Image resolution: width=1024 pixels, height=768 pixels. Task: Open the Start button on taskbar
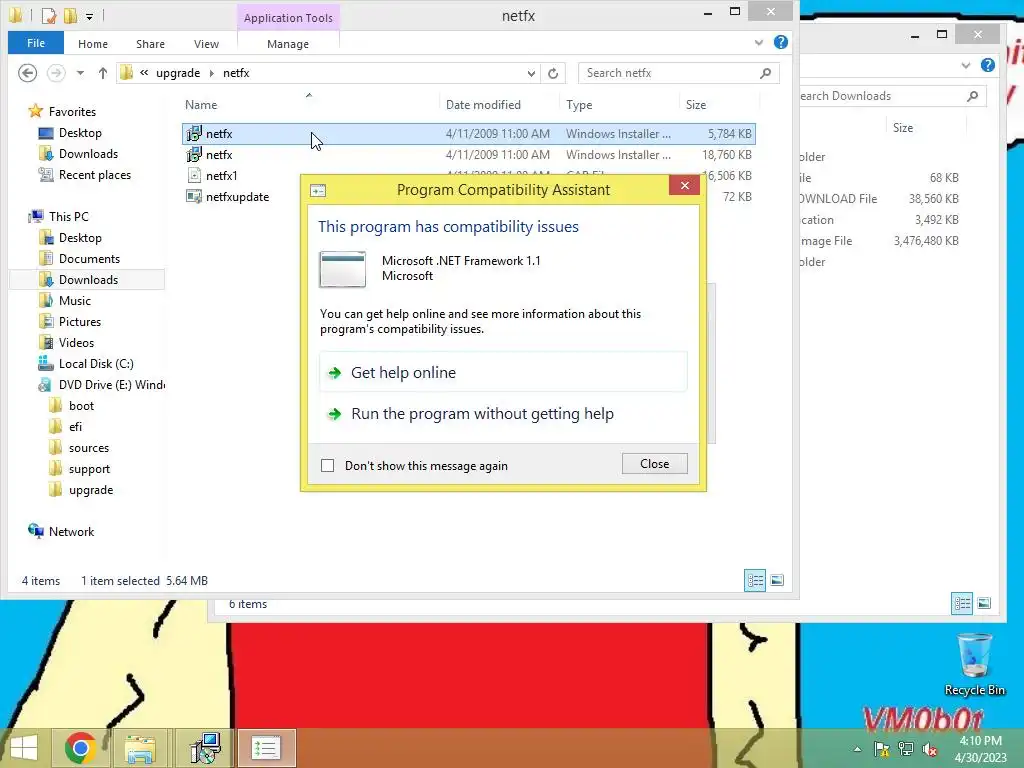(x=24, y=748)
